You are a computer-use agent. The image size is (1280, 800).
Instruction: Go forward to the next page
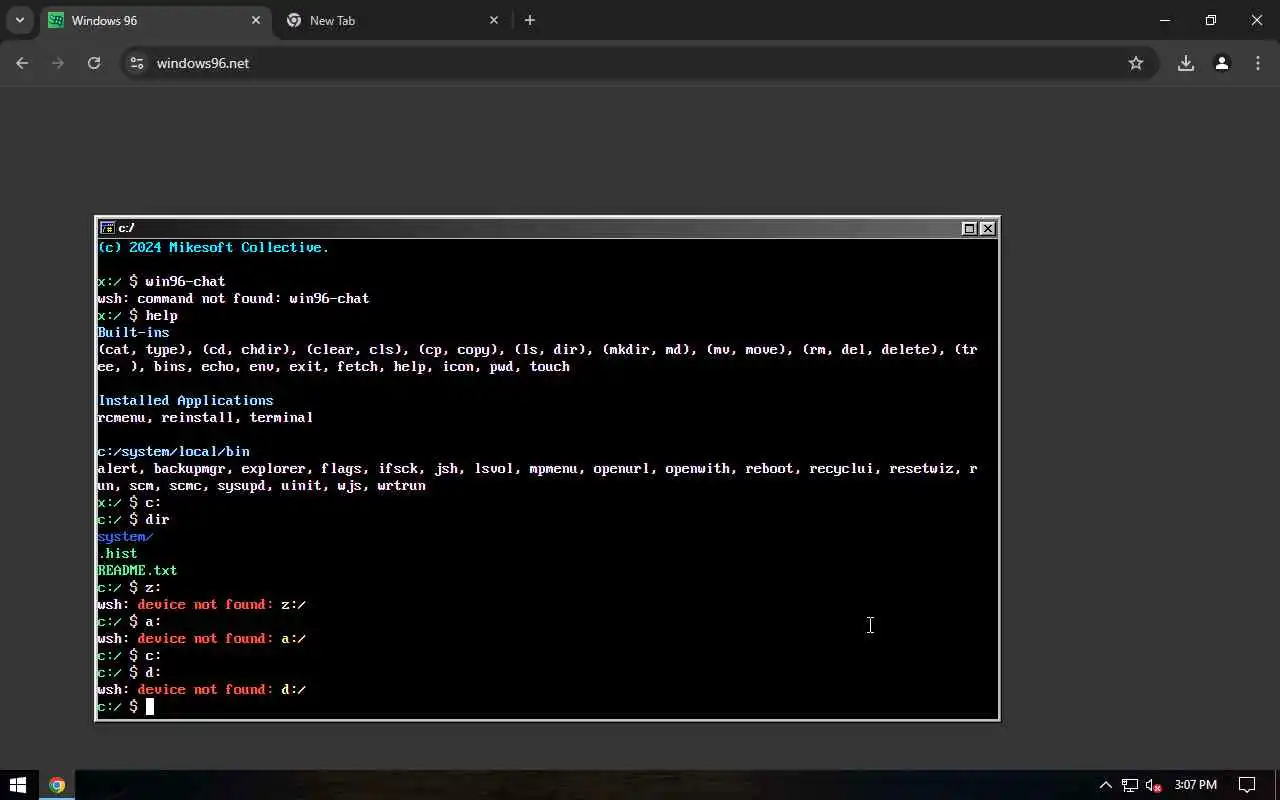click(58, 63)
